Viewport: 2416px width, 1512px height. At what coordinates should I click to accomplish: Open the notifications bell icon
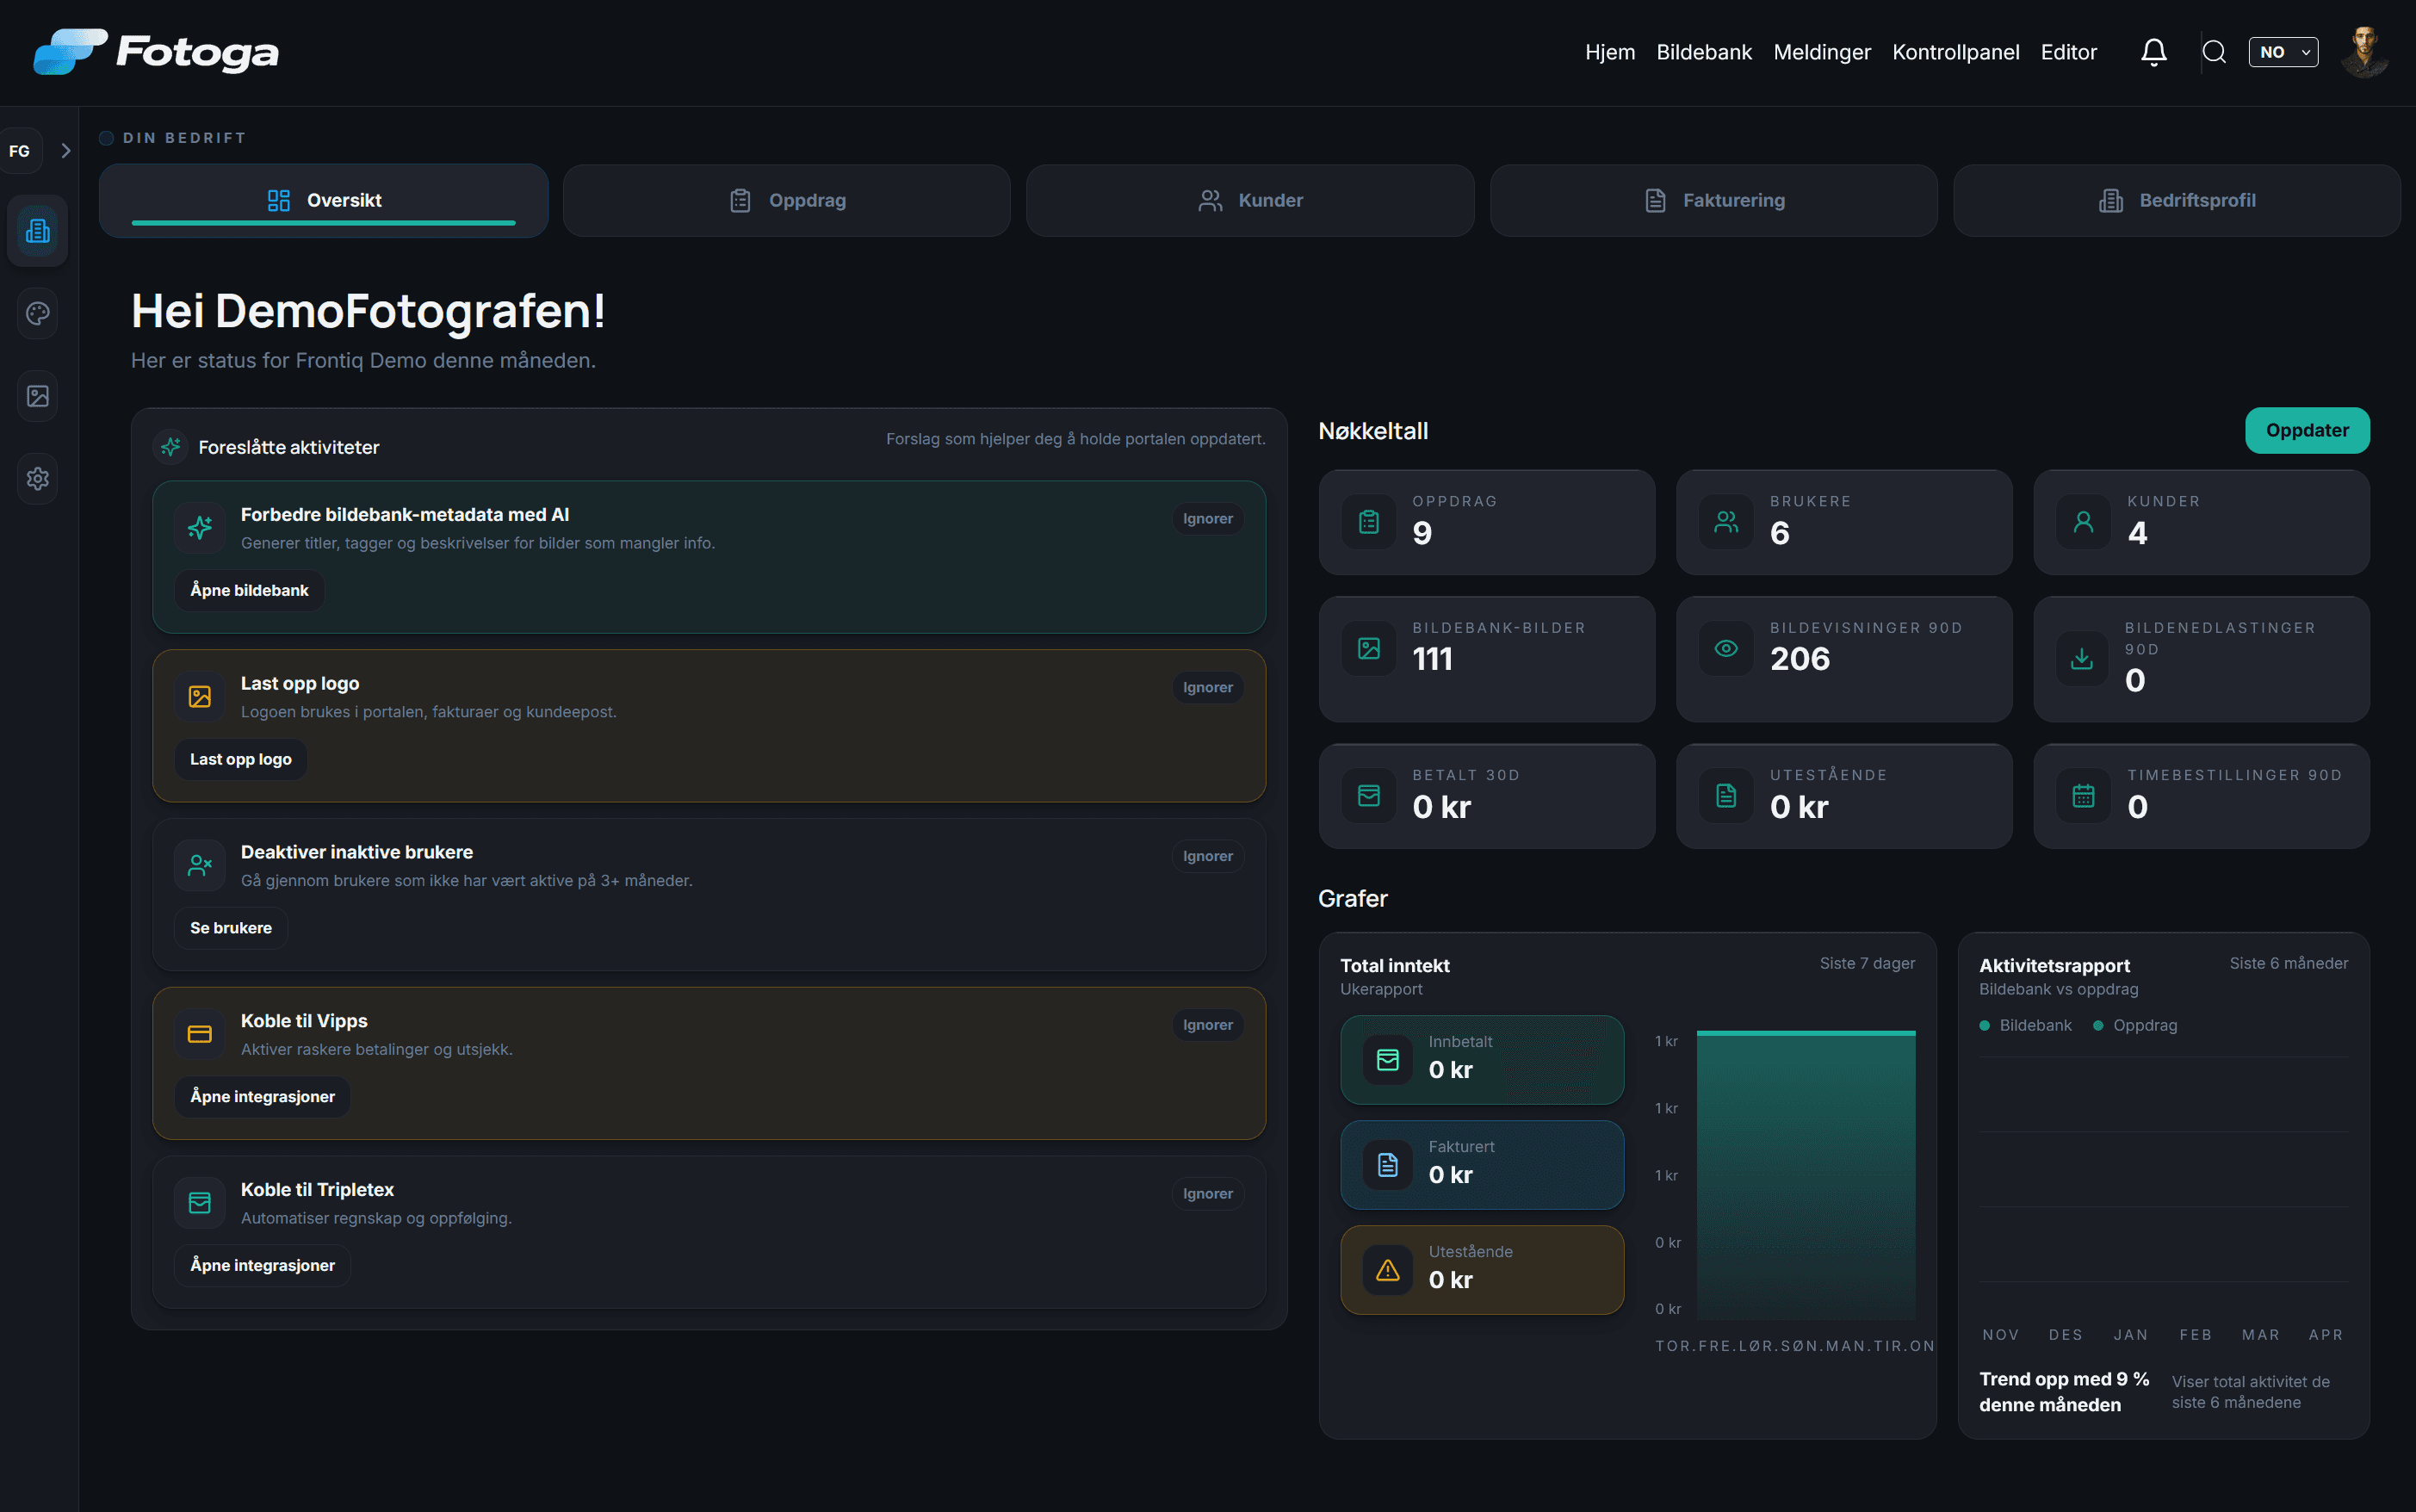coord(2153,52)
